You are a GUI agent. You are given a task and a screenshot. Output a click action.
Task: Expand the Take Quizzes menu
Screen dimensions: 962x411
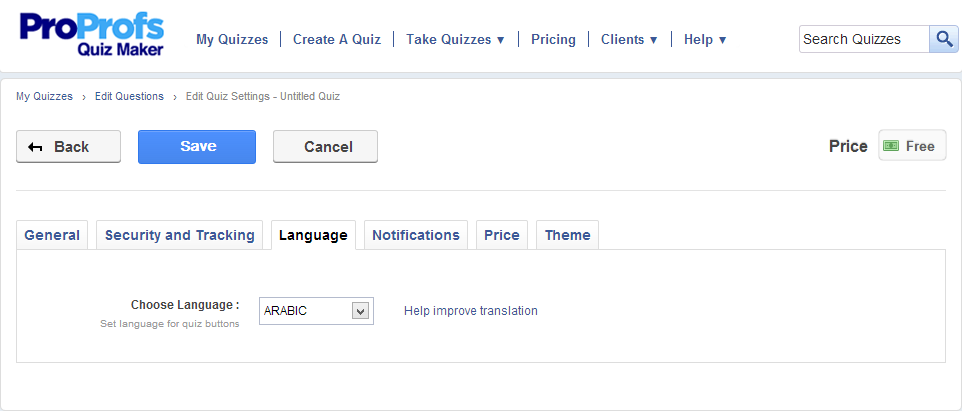click(x=455, y=40)
